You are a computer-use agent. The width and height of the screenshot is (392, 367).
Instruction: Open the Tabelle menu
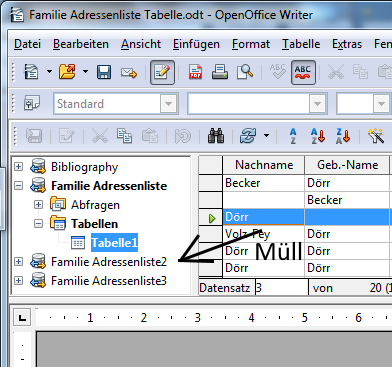(301, 44)
